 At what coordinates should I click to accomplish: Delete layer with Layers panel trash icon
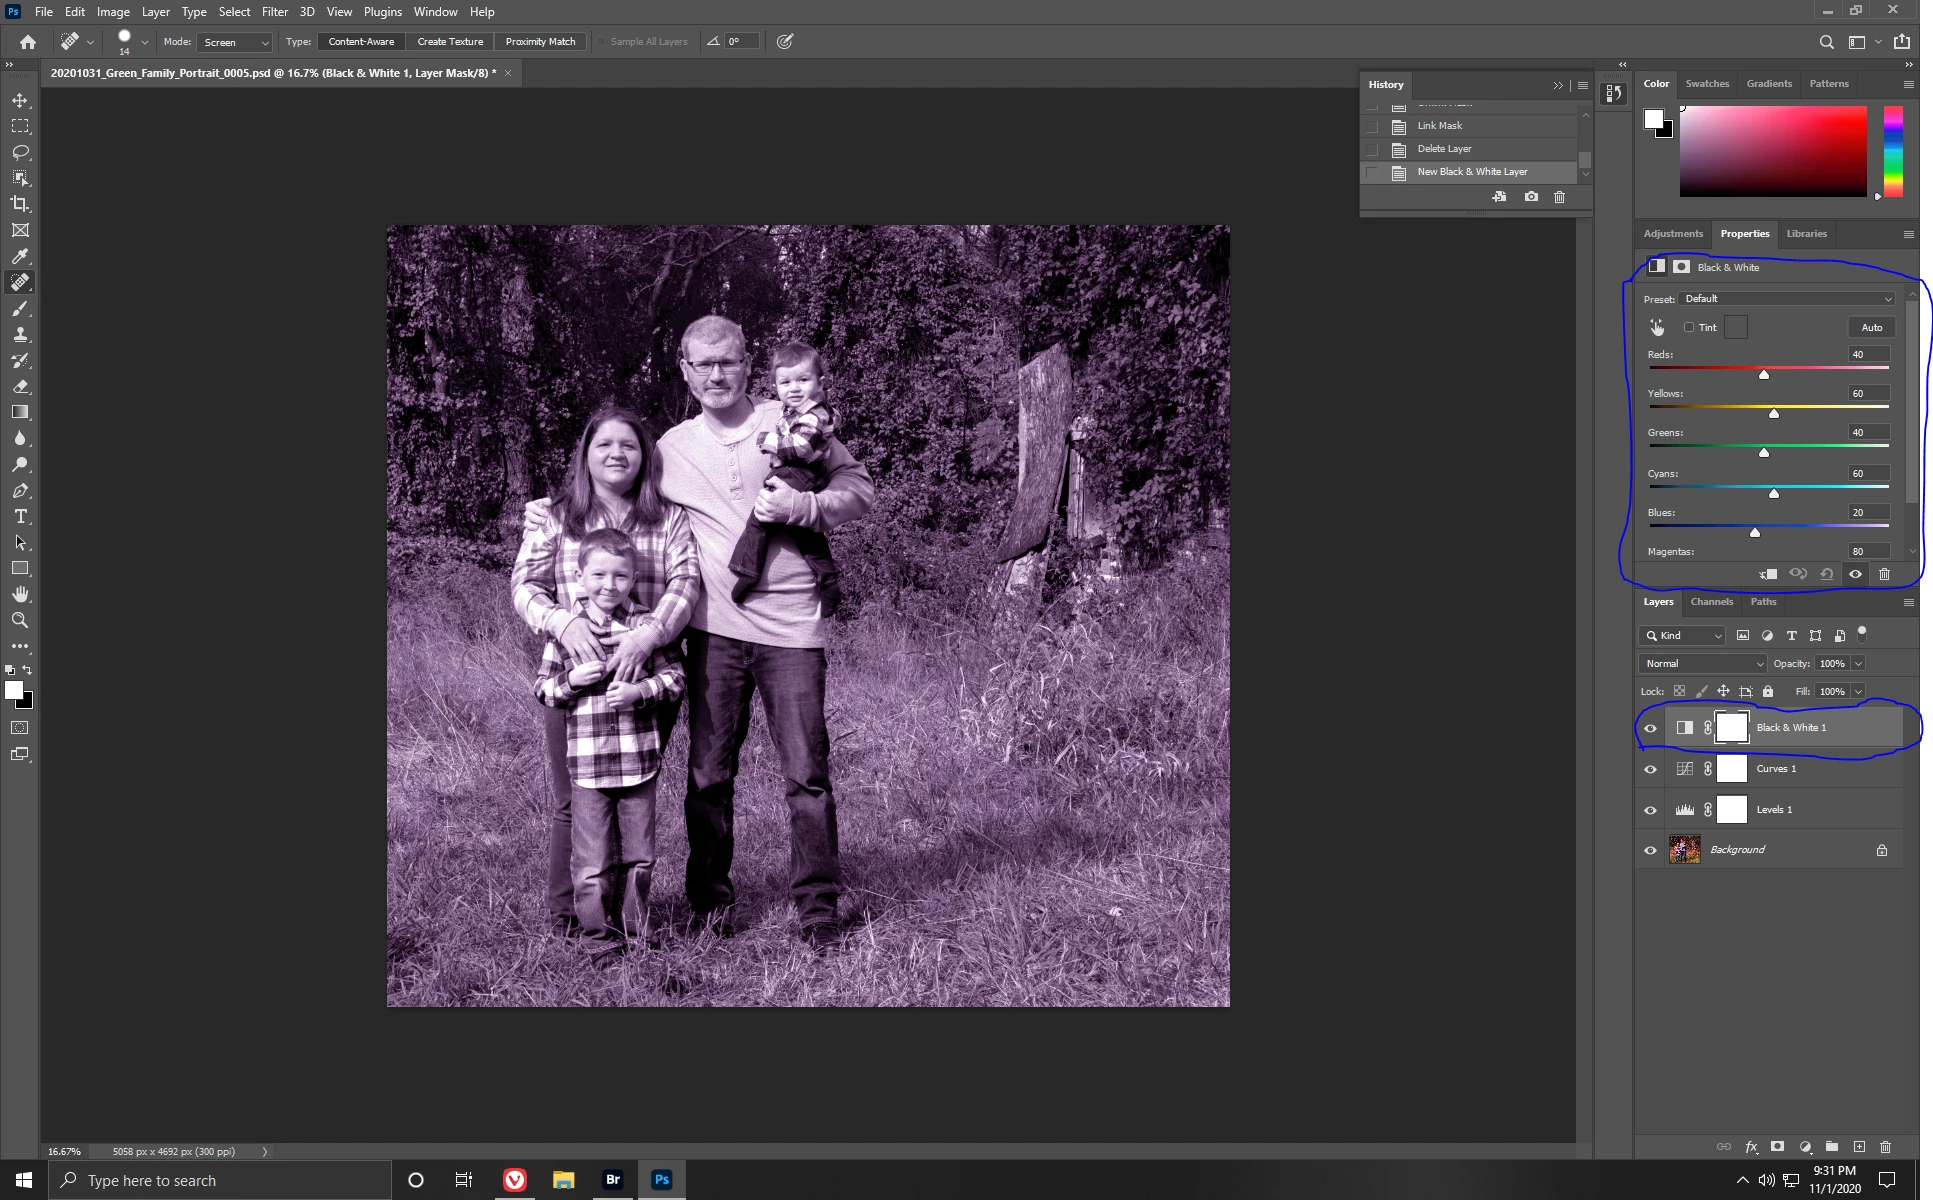click(1885, 1147)
